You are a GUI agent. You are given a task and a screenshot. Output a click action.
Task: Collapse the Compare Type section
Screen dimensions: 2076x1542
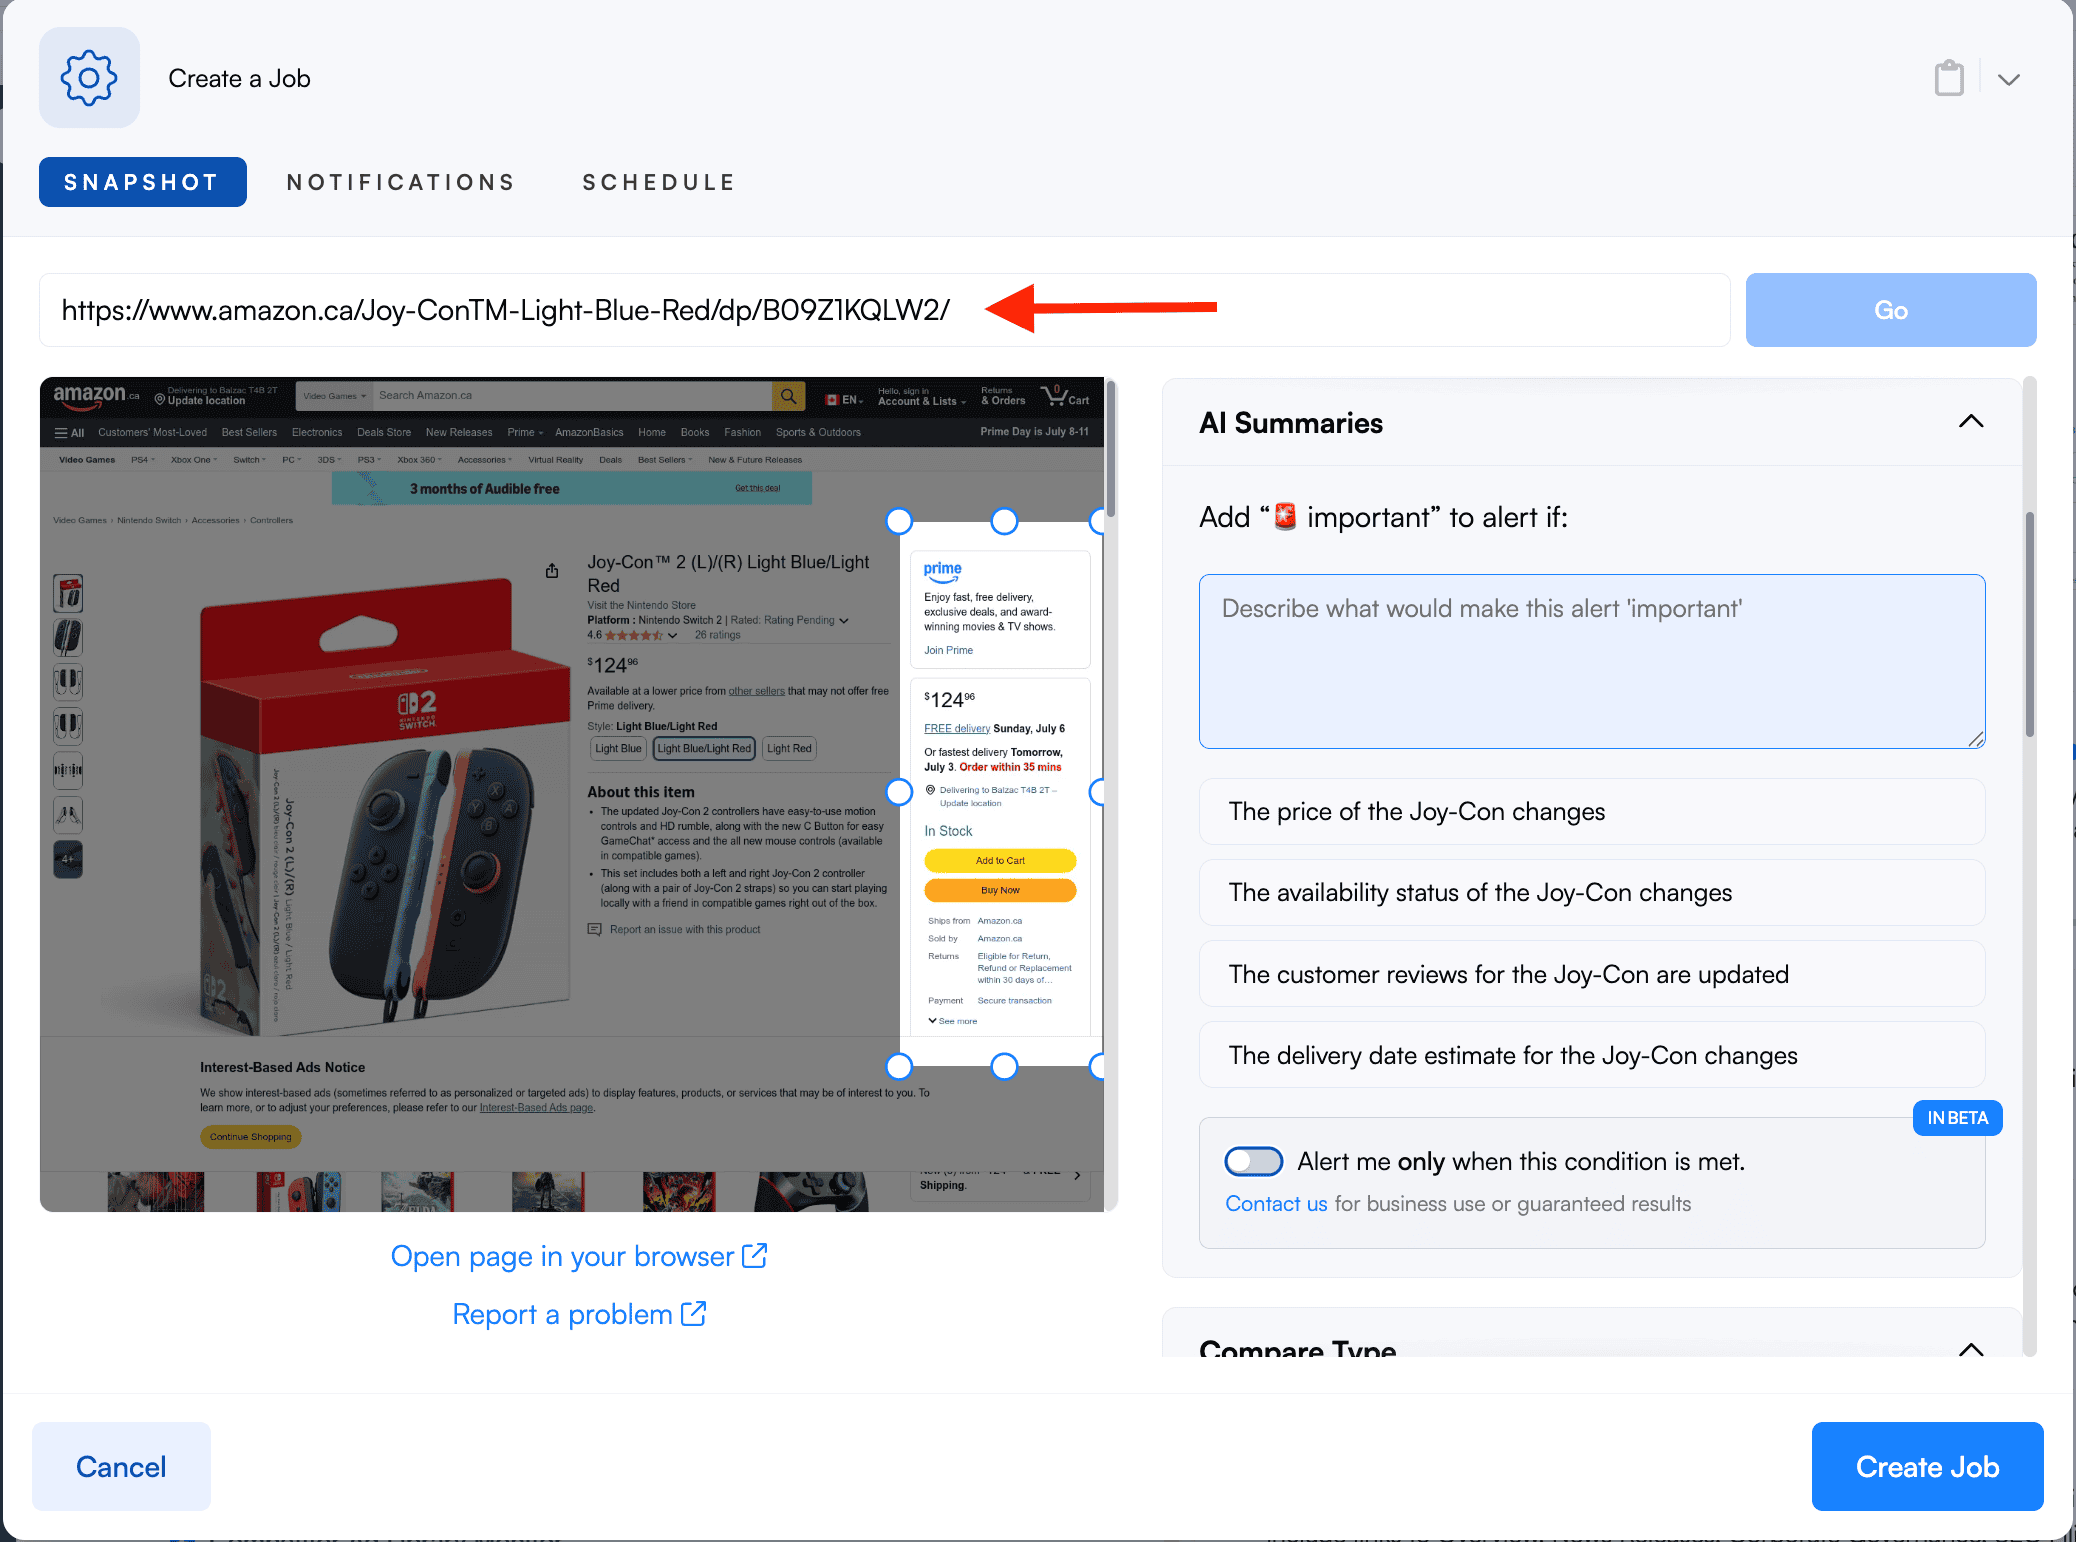coord(1970,1349)
